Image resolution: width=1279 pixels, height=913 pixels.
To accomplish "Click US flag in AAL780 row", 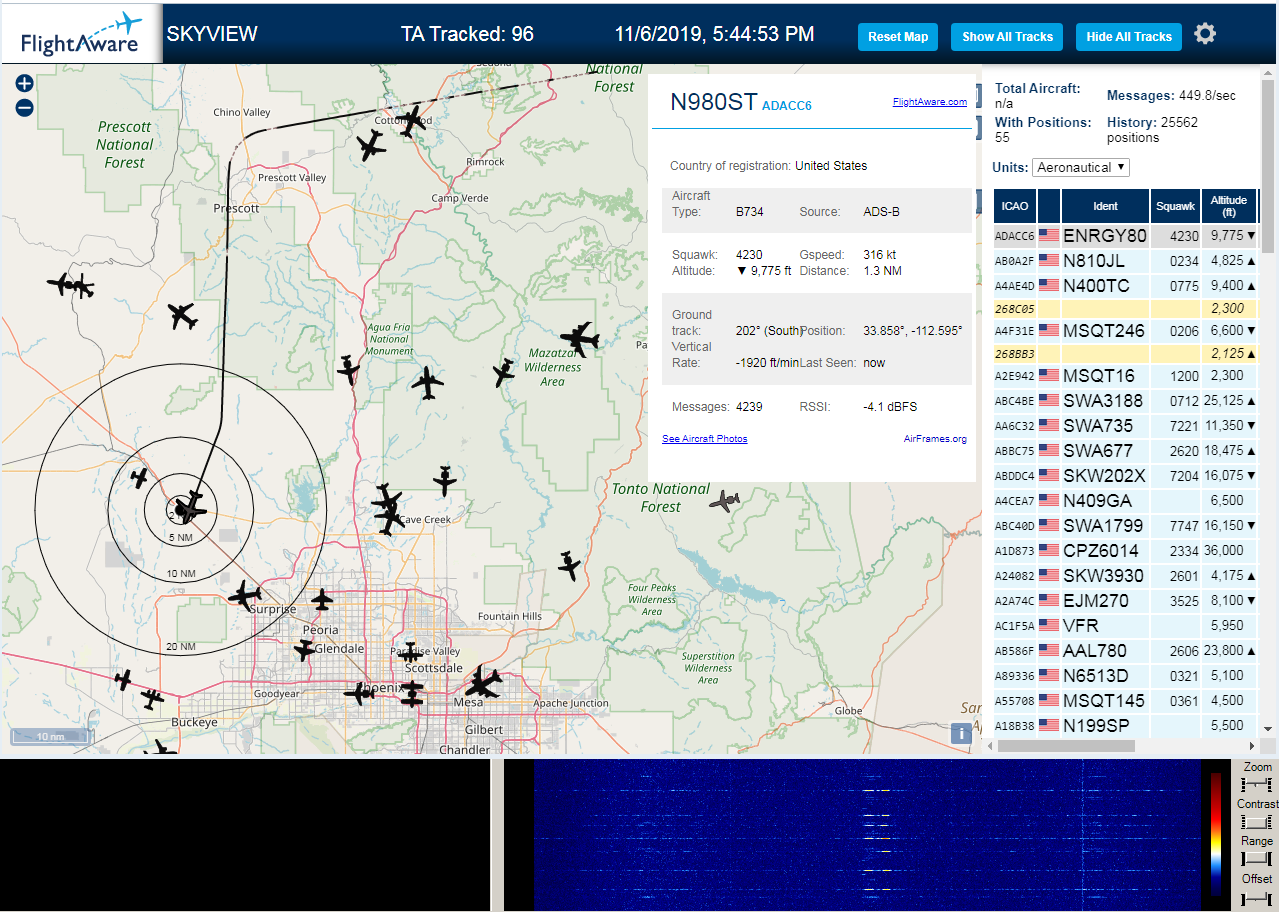I will tap(1049, 651).
